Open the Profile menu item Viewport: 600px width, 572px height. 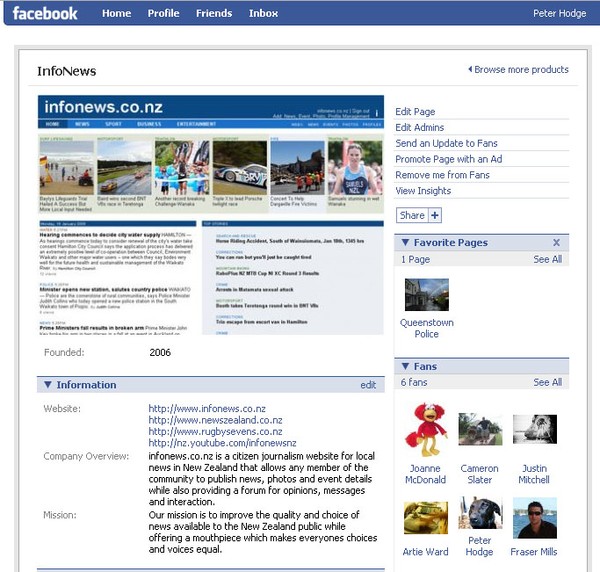click(x=164, y=13)
